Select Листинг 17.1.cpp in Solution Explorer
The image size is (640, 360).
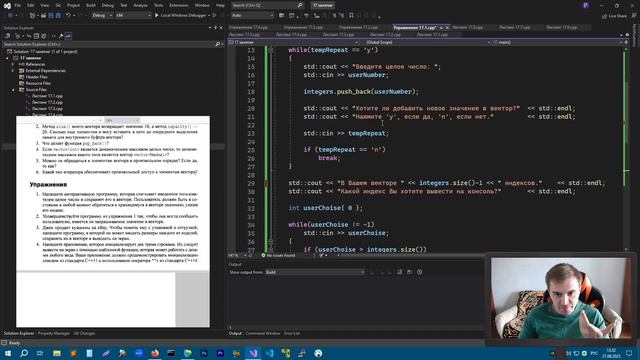47,96
